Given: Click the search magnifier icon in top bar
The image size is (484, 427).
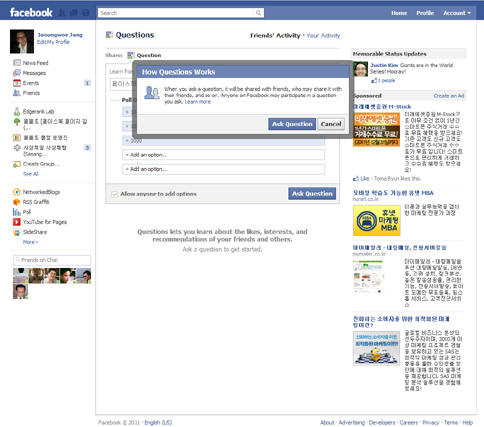Looking at the screenshot, I should click(x=258, y=13).
